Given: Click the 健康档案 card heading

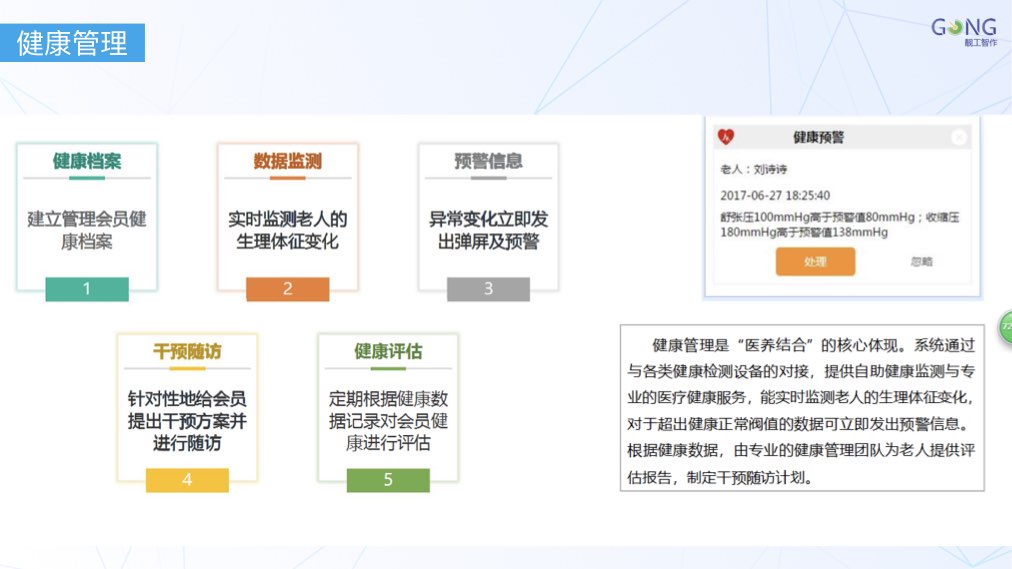Looking at the screenshot, I should [x=87, y=161].
